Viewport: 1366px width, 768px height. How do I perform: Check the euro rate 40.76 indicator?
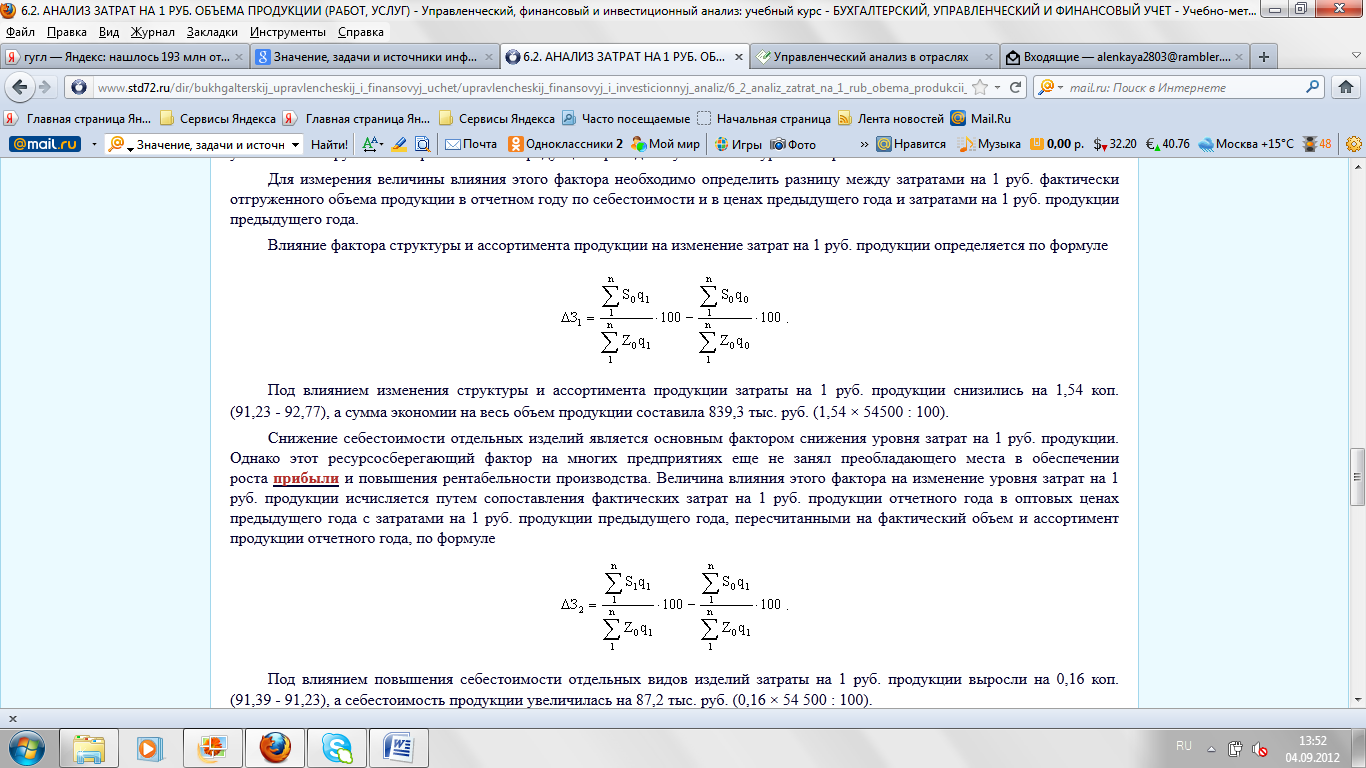[x=1167, y=144]
